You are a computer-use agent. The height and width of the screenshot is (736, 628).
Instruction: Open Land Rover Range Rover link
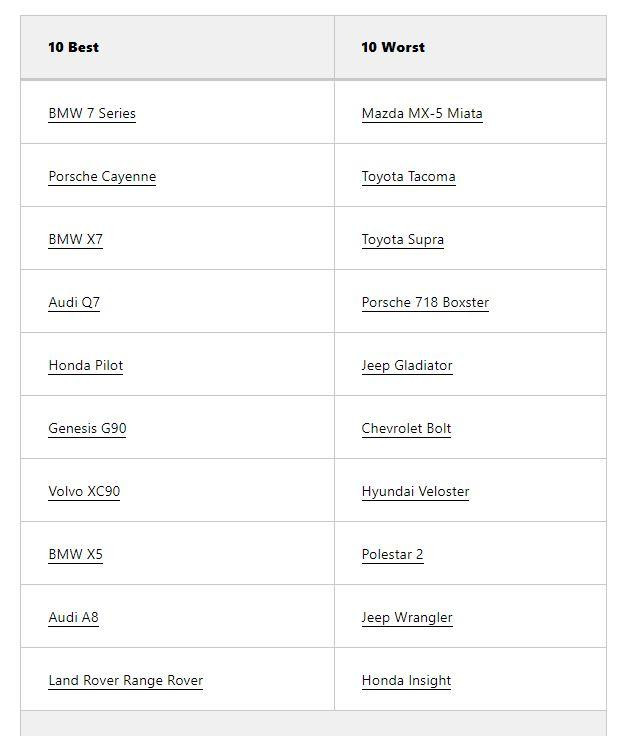126,680
